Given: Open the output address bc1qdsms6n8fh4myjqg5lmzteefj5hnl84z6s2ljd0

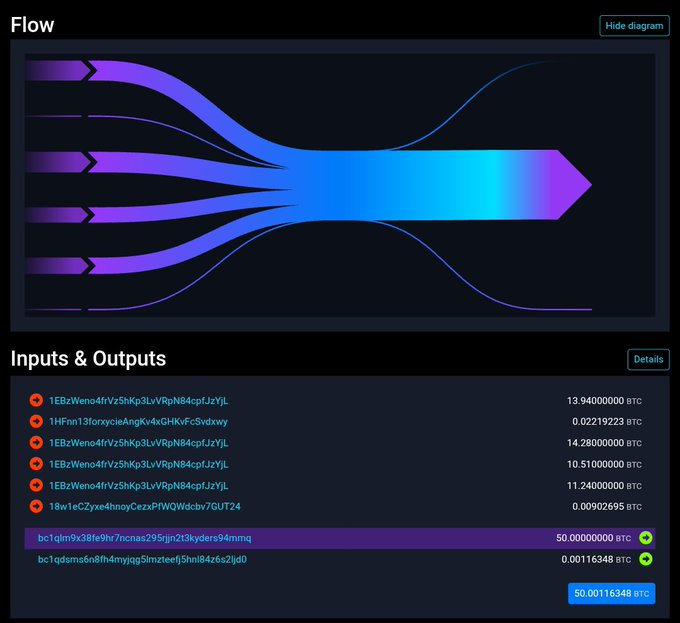Looking at the screenshot, I should click(142, 560).
